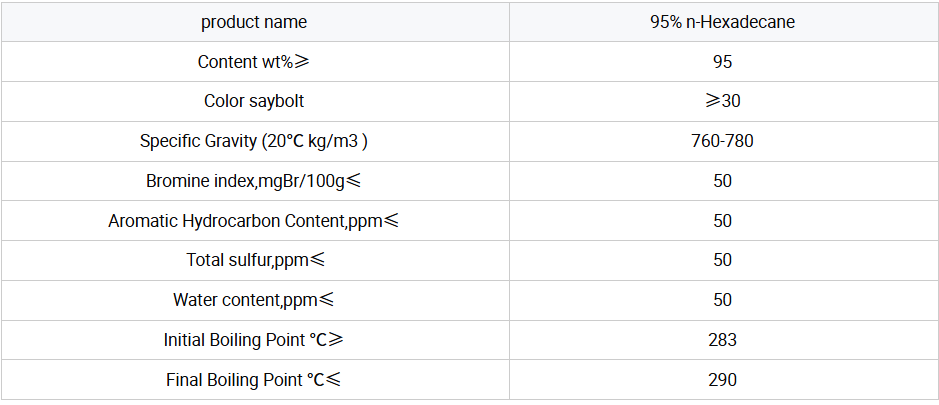939x405 pixels.
Task: Select the Bromine index value 50
Action: (722, 181)
